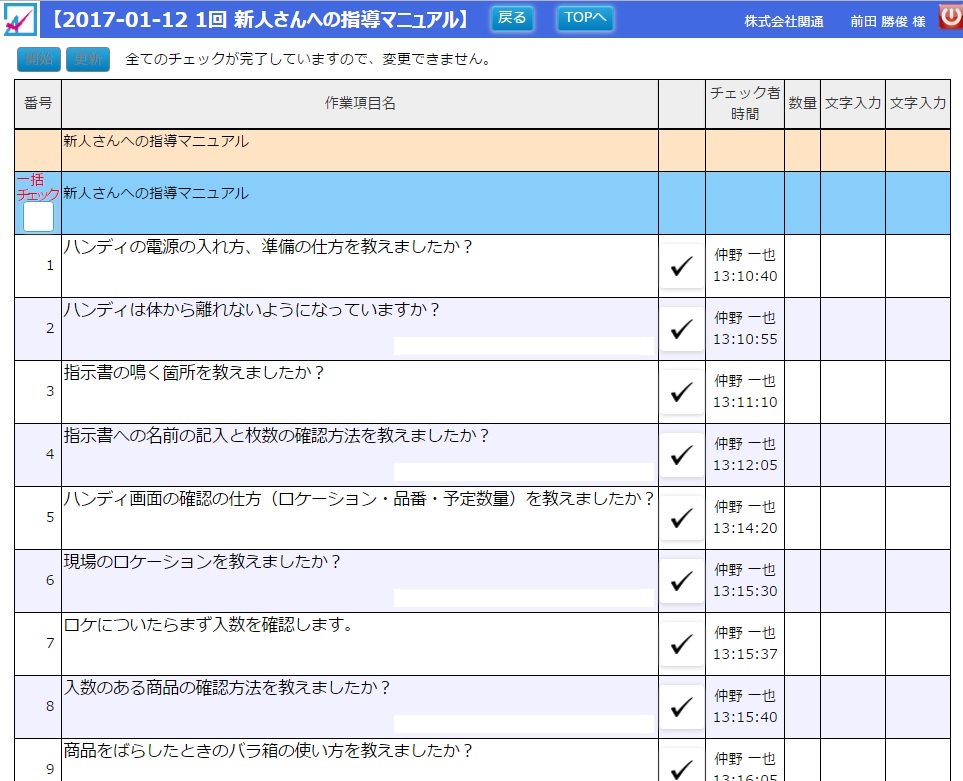This screenshot has width=963, height=781.
Task: Click the red power logout icon
Action: pos(951,17)
